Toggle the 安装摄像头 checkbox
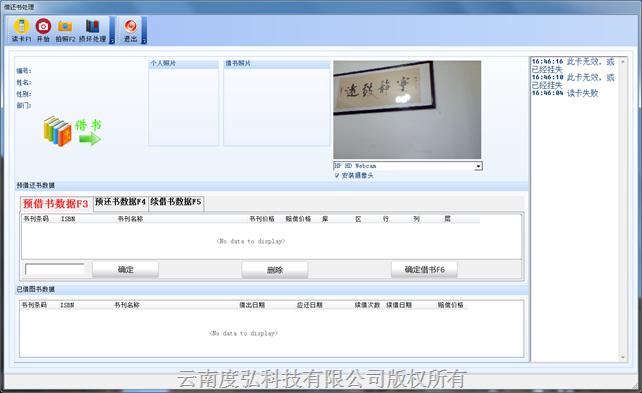The height and width of the screenshot is (393, 642). [x=337, y=175]
